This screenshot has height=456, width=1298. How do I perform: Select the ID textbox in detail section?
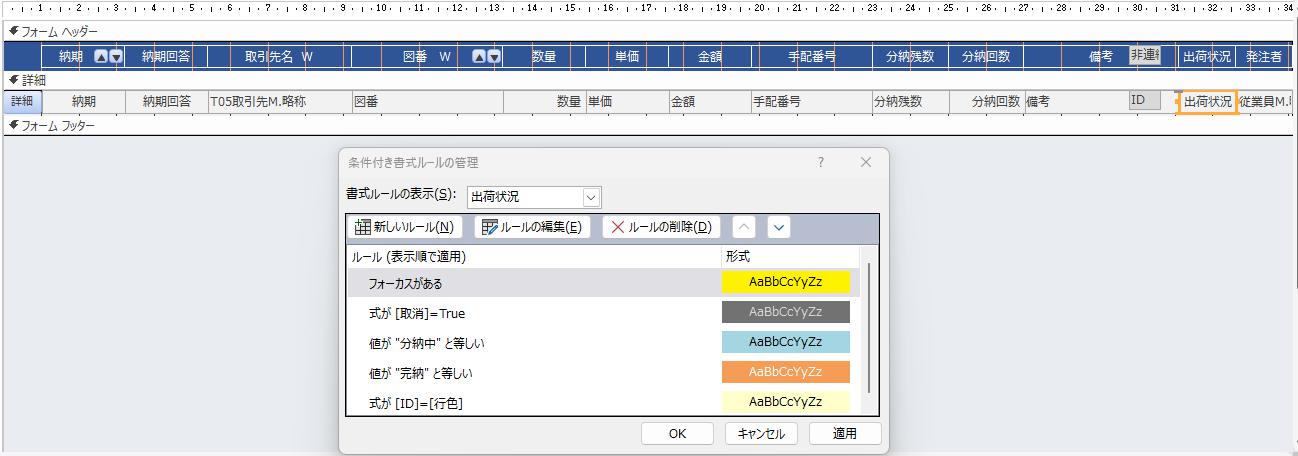(1145, 100)
